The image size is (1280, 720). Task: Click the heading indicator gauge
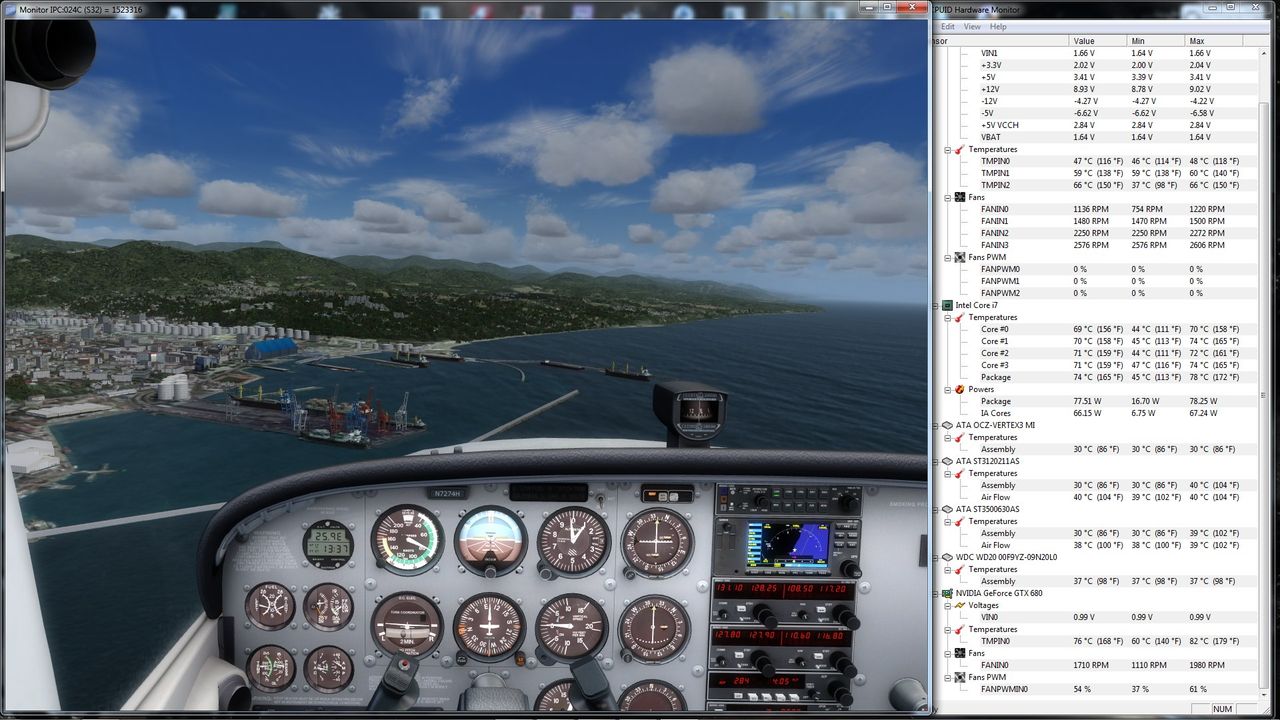pos(489,627)
